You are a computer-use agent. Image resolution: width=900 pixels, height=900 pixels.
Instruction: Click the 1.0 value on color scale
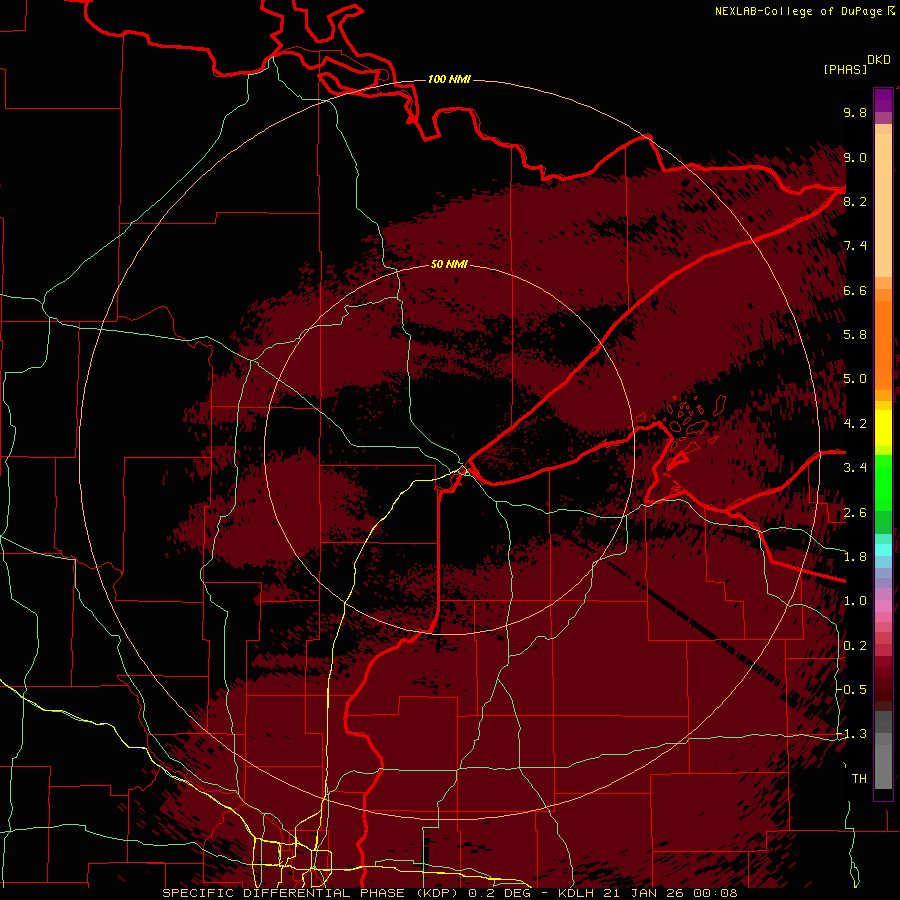click(855, 601)
